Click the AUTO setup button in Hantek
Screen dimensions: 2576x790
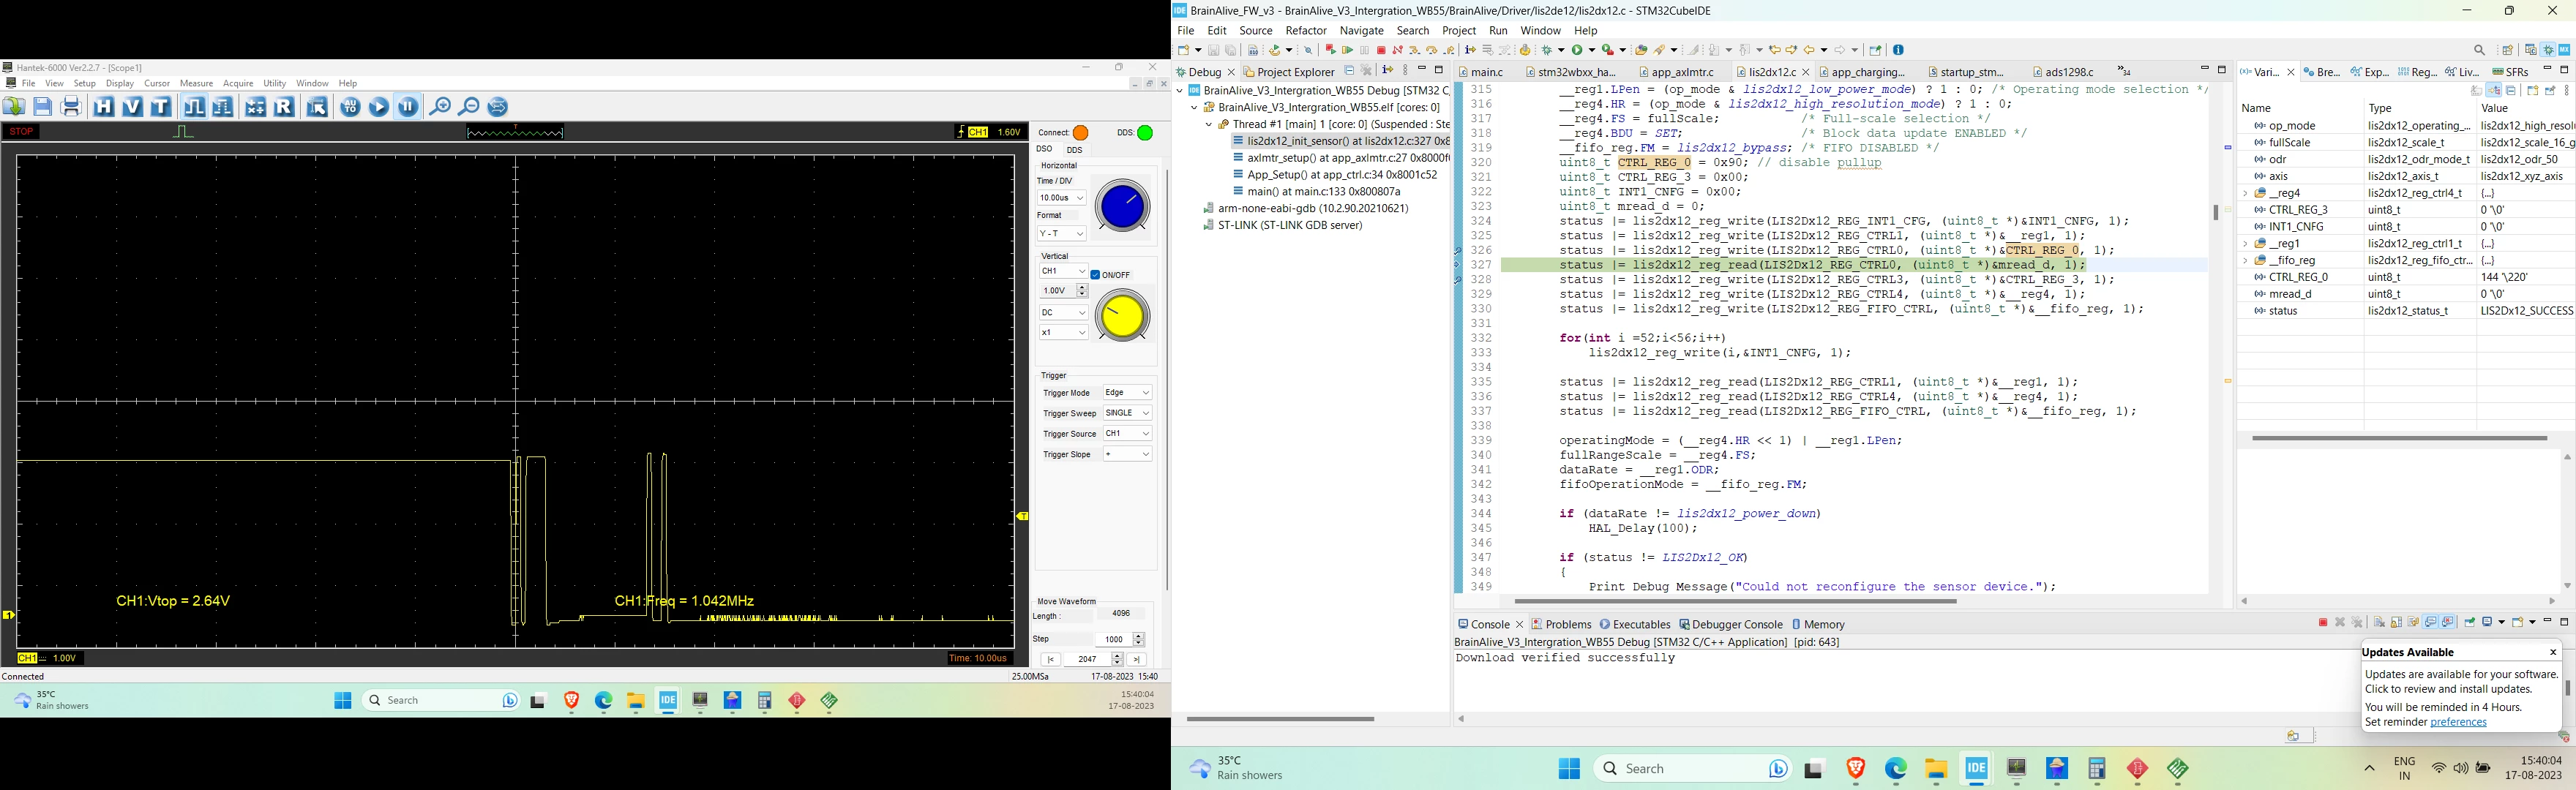pos(350,106)
